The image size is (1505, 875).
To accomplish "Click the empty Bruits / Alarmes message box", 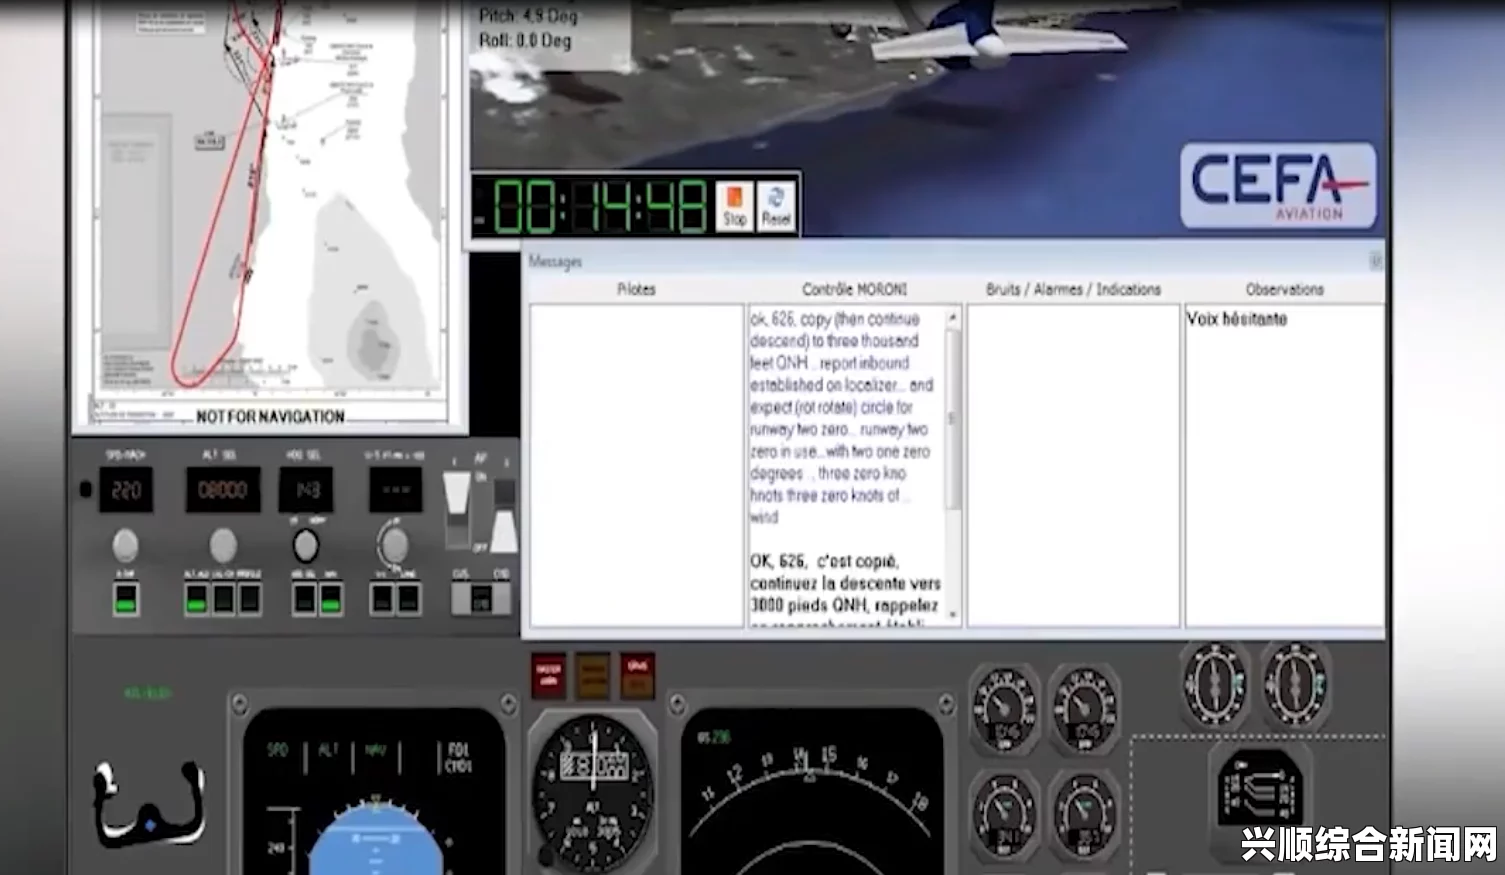I will click(x=1073, y=466).
